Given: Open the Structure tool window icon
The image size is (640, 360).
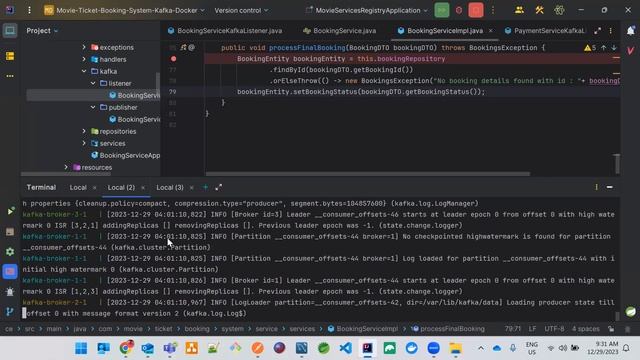Looking at the screenshot, I should pos(10,56).
